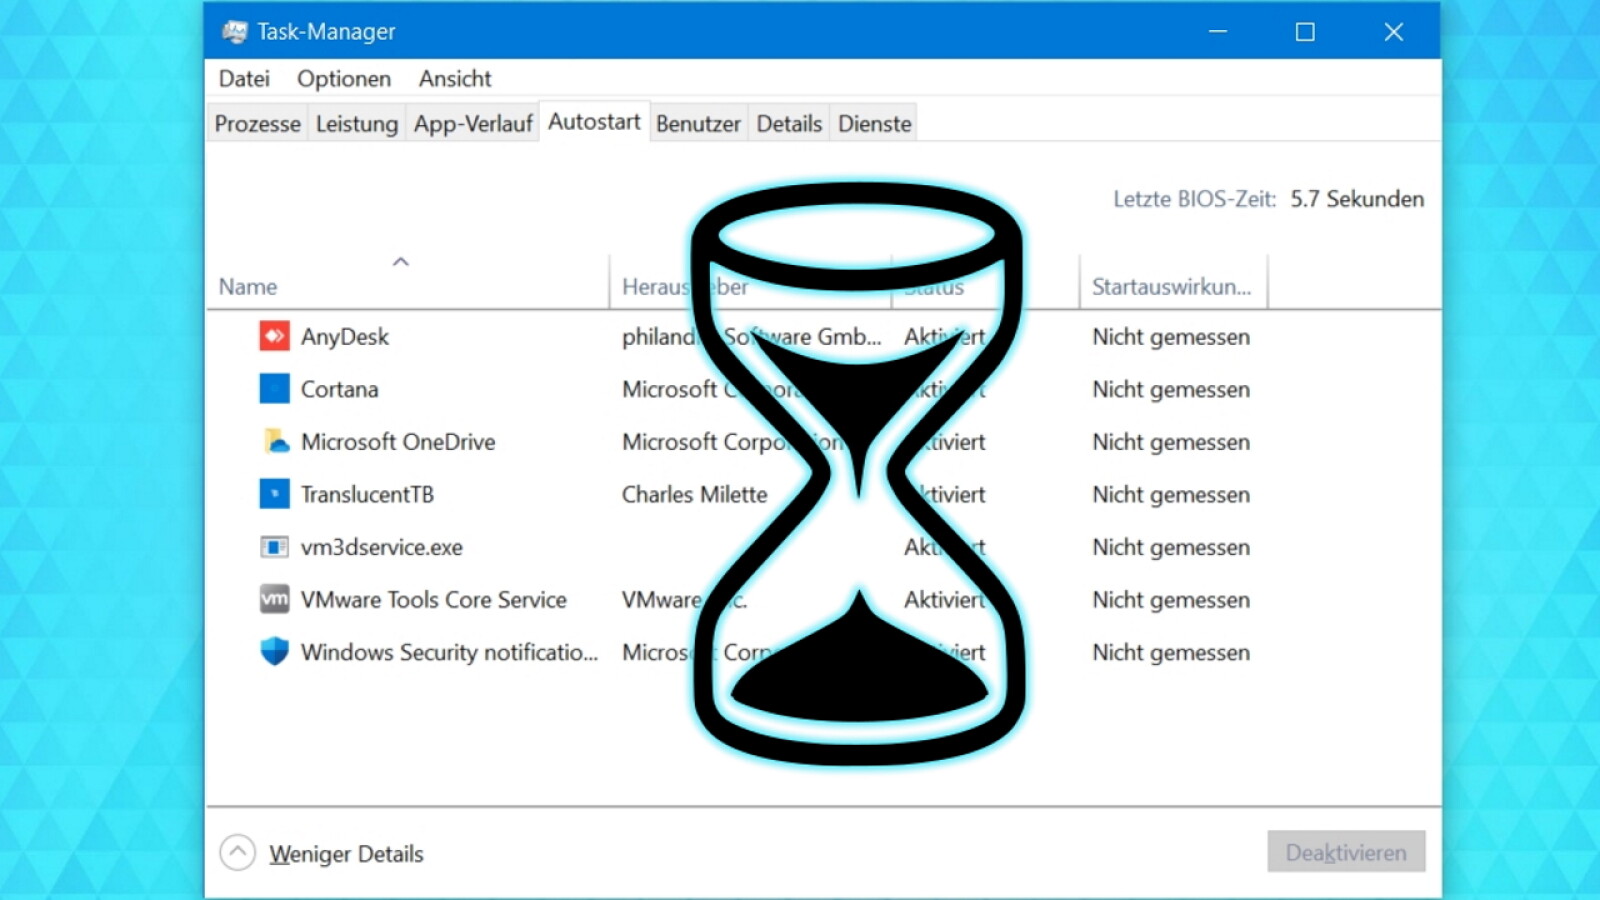Open the Ansicht menu

coord(455,78)
